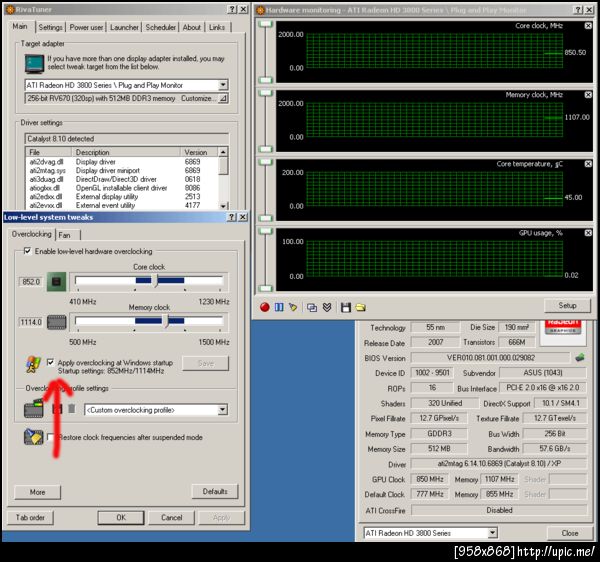This screenshot has width=600, height=562.
Task: Click driver file list scroll up arrow
Action: tap(223, 152)
